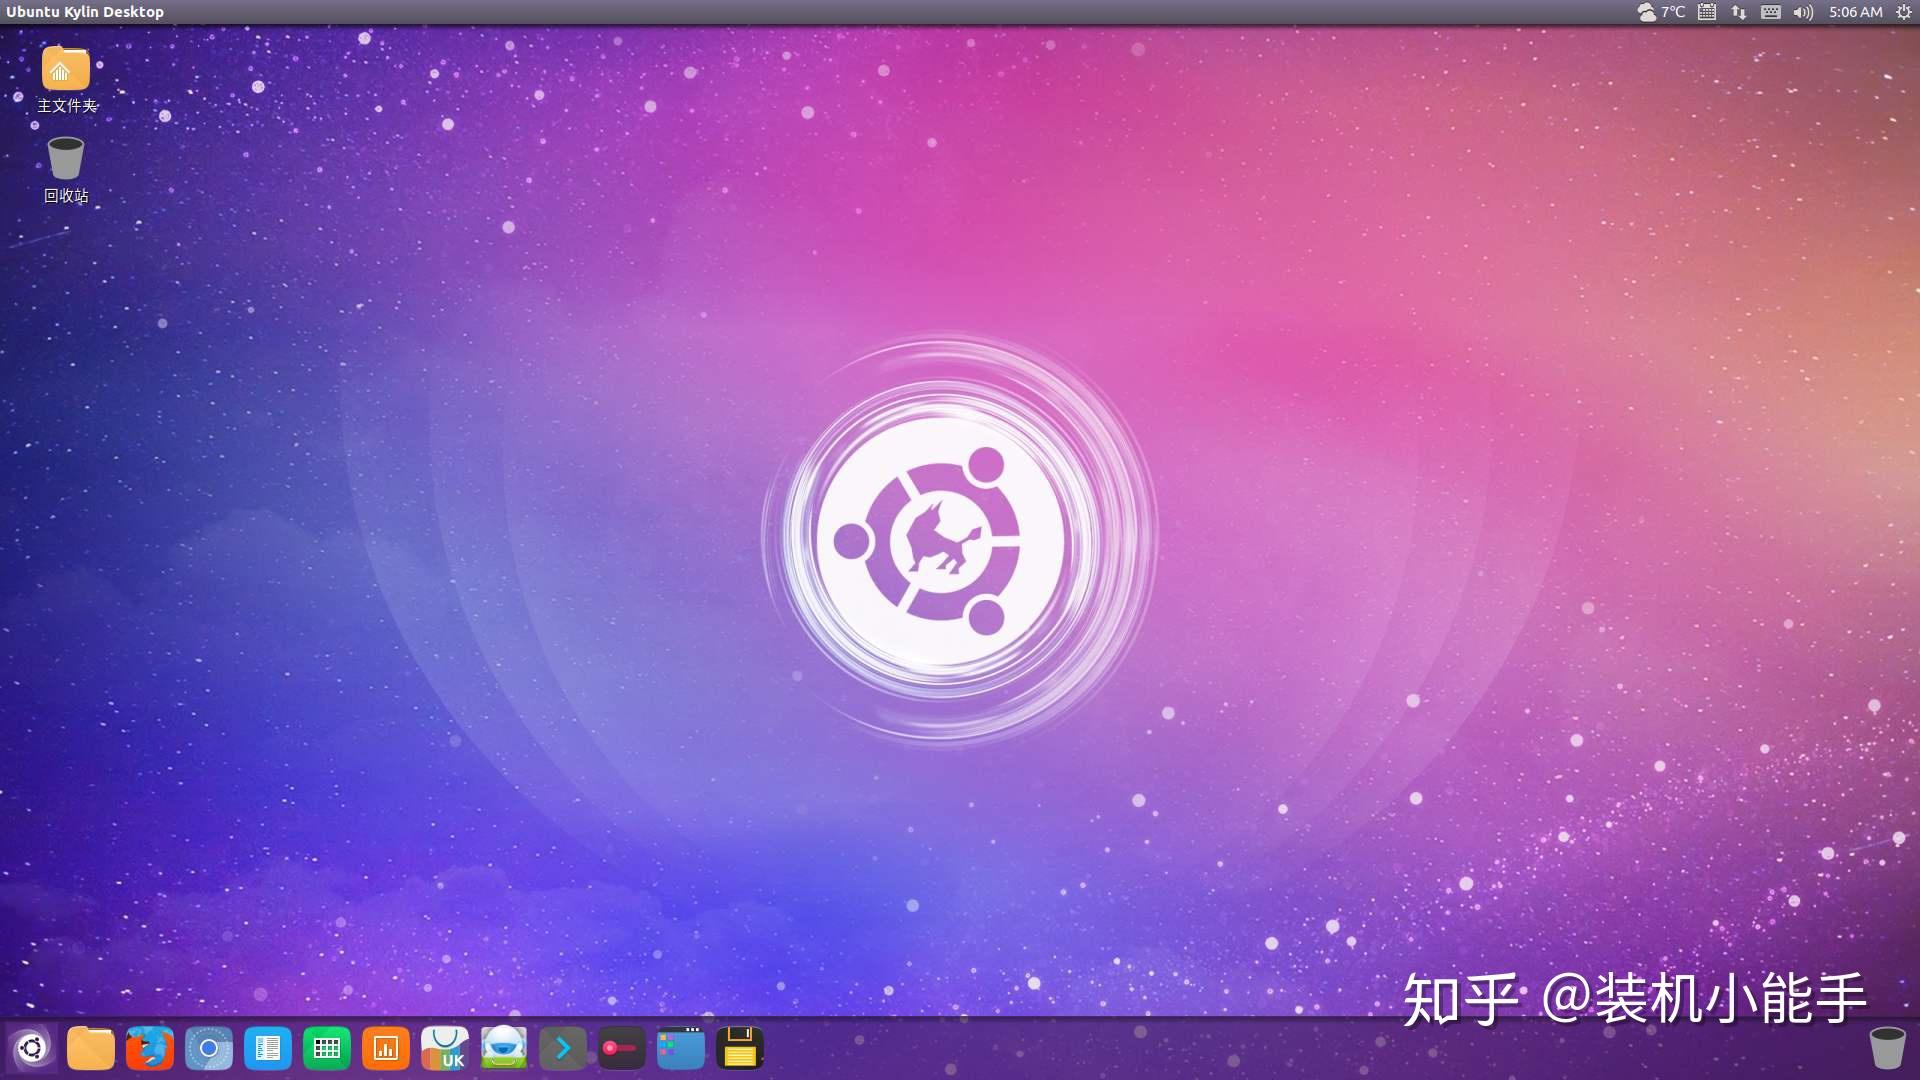Launch the terminal emulator
Screen dimensions: 1920x1080
click(563, 1048)
